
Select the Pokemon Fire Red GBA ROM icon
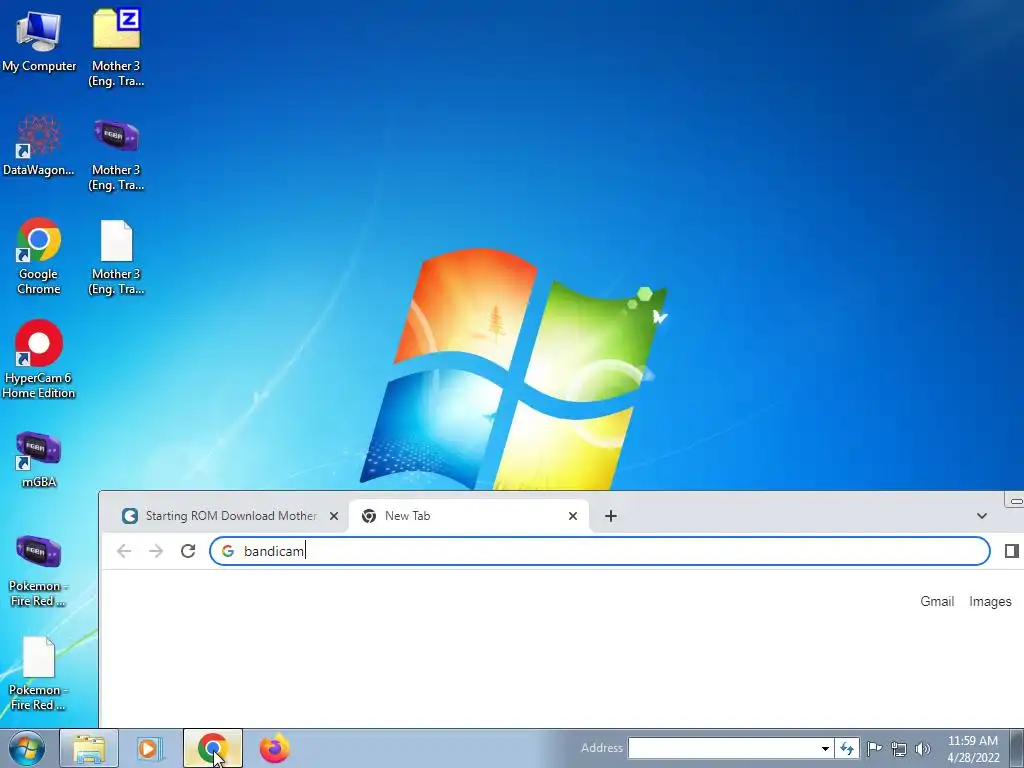39,569
